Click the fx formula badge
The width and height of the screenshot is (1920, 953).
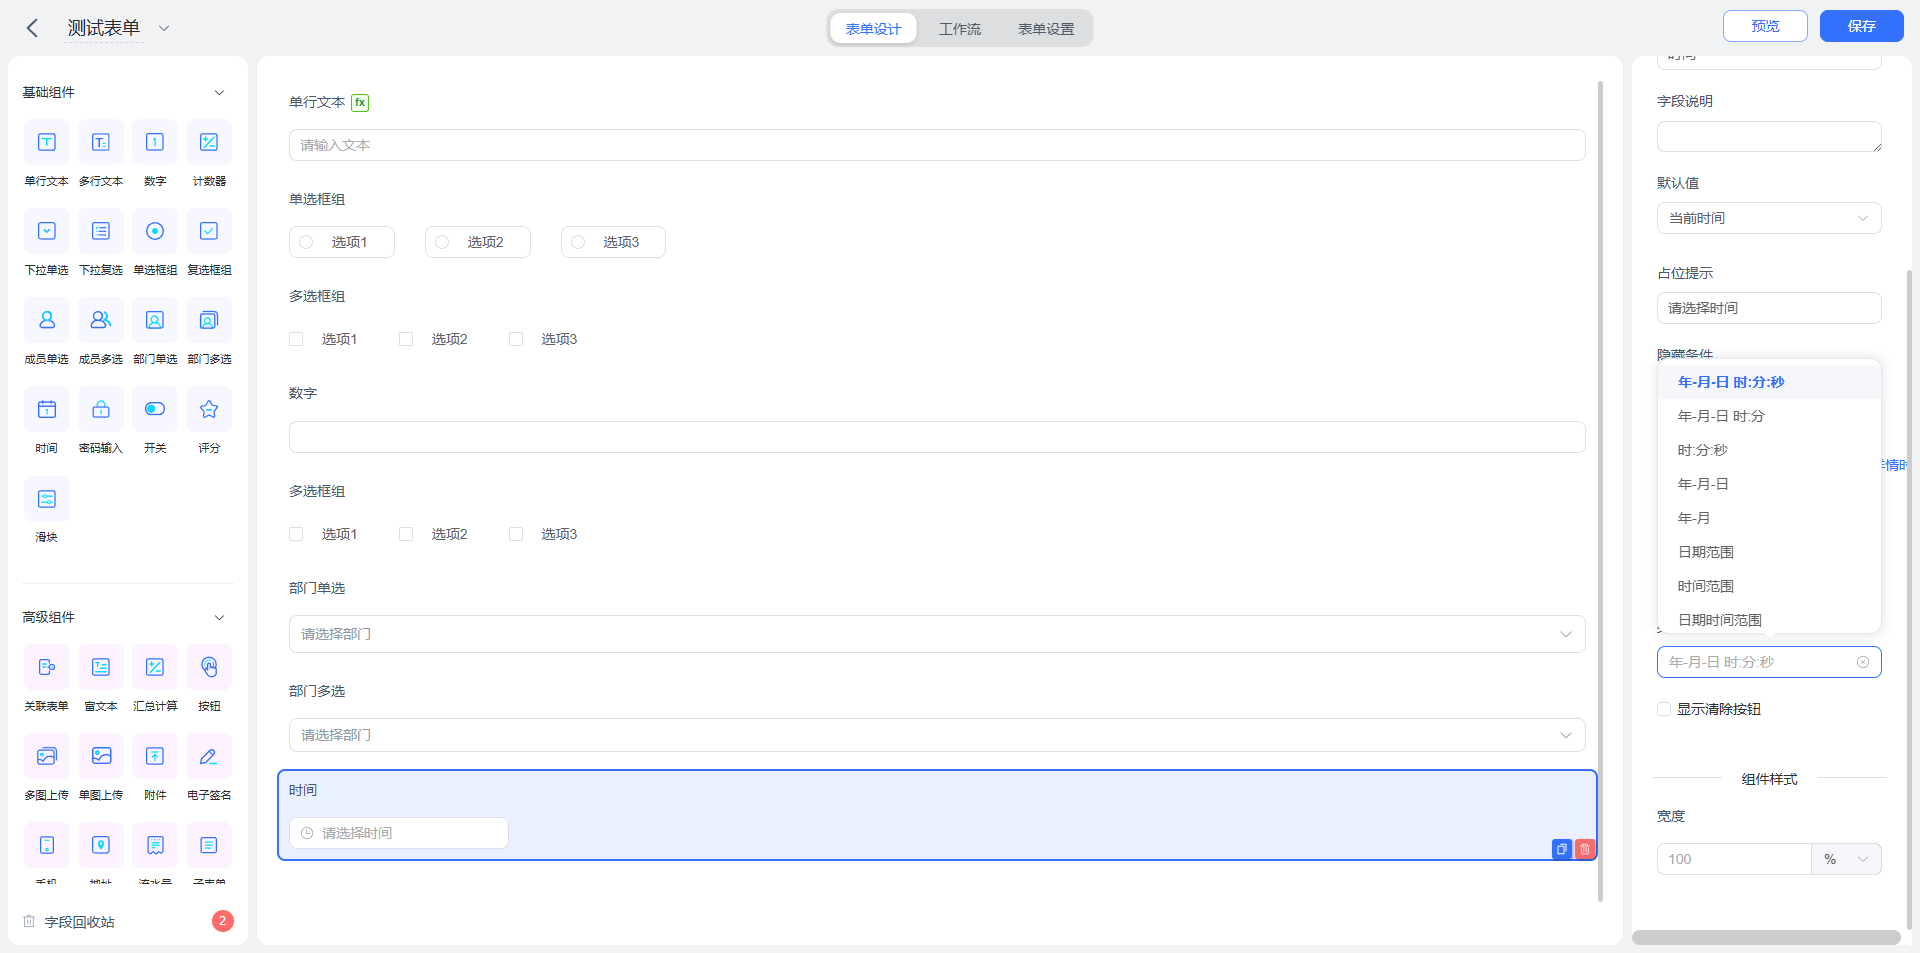click(360, 102)
